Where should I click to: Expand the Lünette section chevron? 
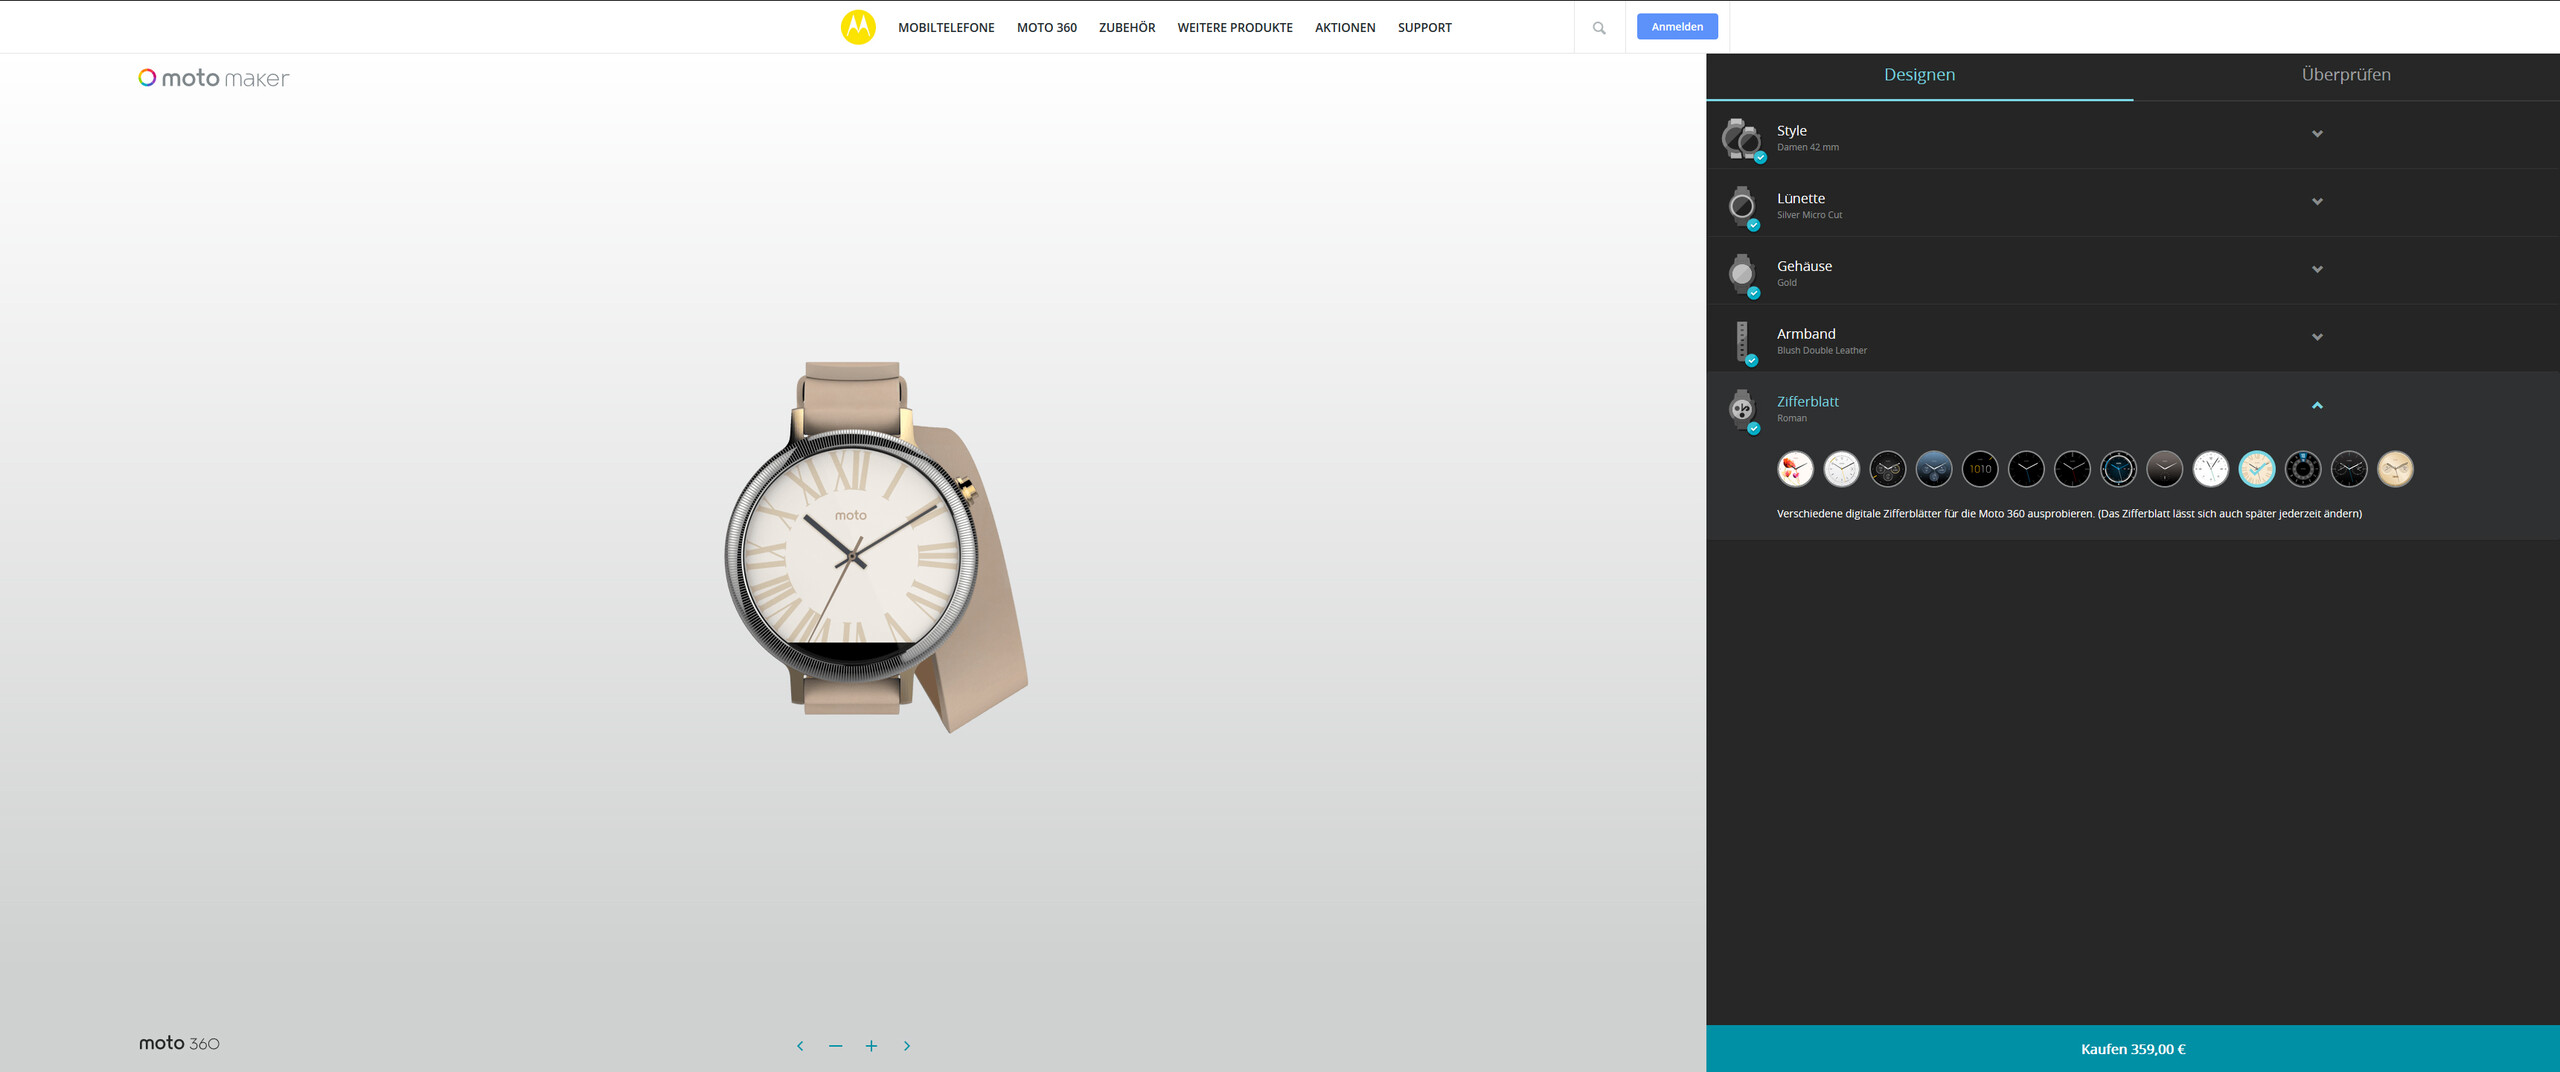2317,202
